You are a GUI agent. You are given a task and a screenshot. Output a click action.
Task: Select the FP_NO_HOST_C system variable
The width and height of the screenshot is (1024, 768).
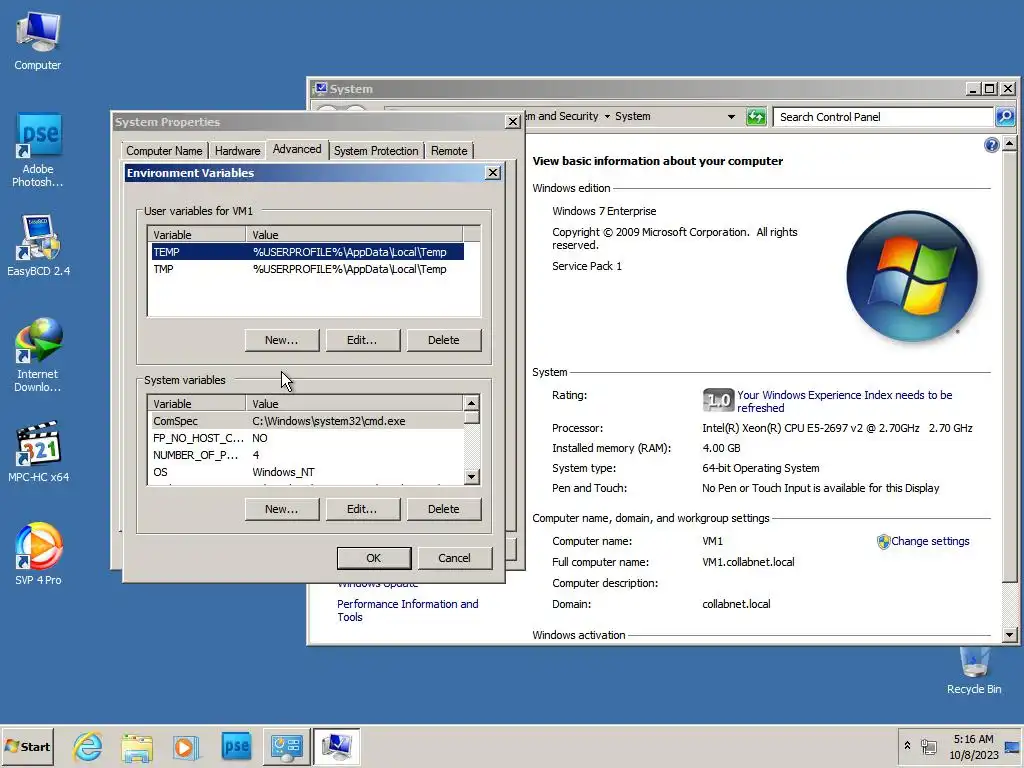306,438
